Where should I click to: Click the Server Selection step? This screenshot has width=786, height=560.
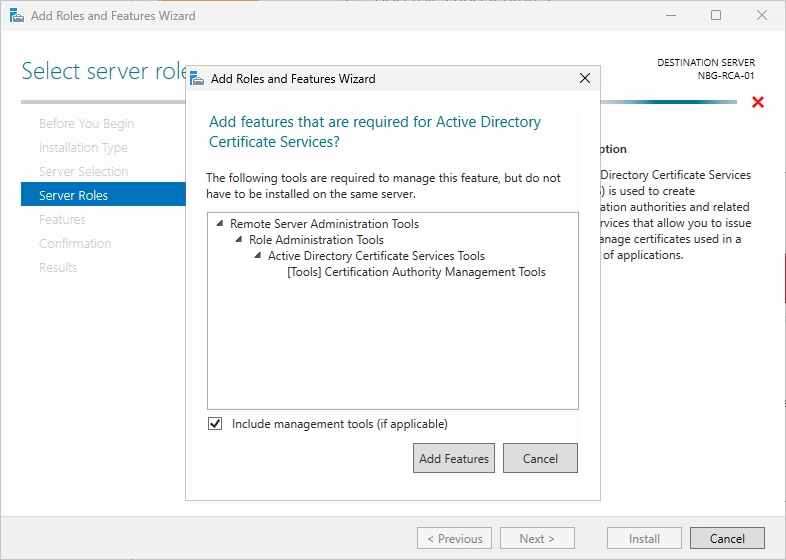tap(84, 171)
